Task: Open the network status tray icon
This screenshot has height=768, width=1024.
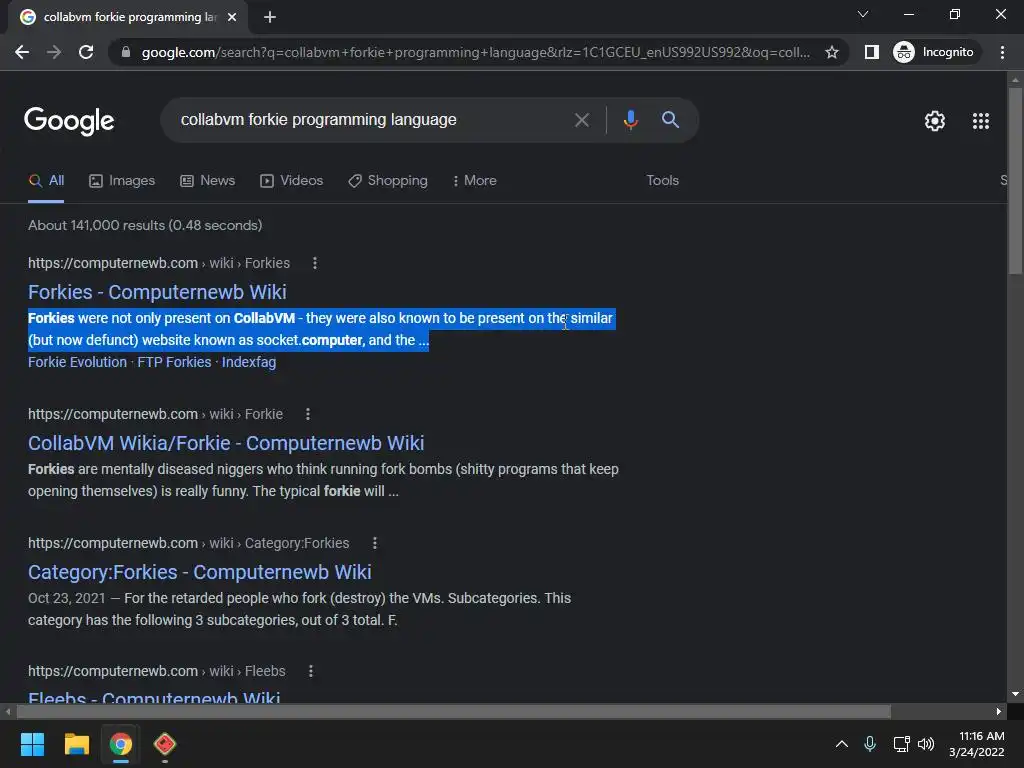Action: click(902, 744)
